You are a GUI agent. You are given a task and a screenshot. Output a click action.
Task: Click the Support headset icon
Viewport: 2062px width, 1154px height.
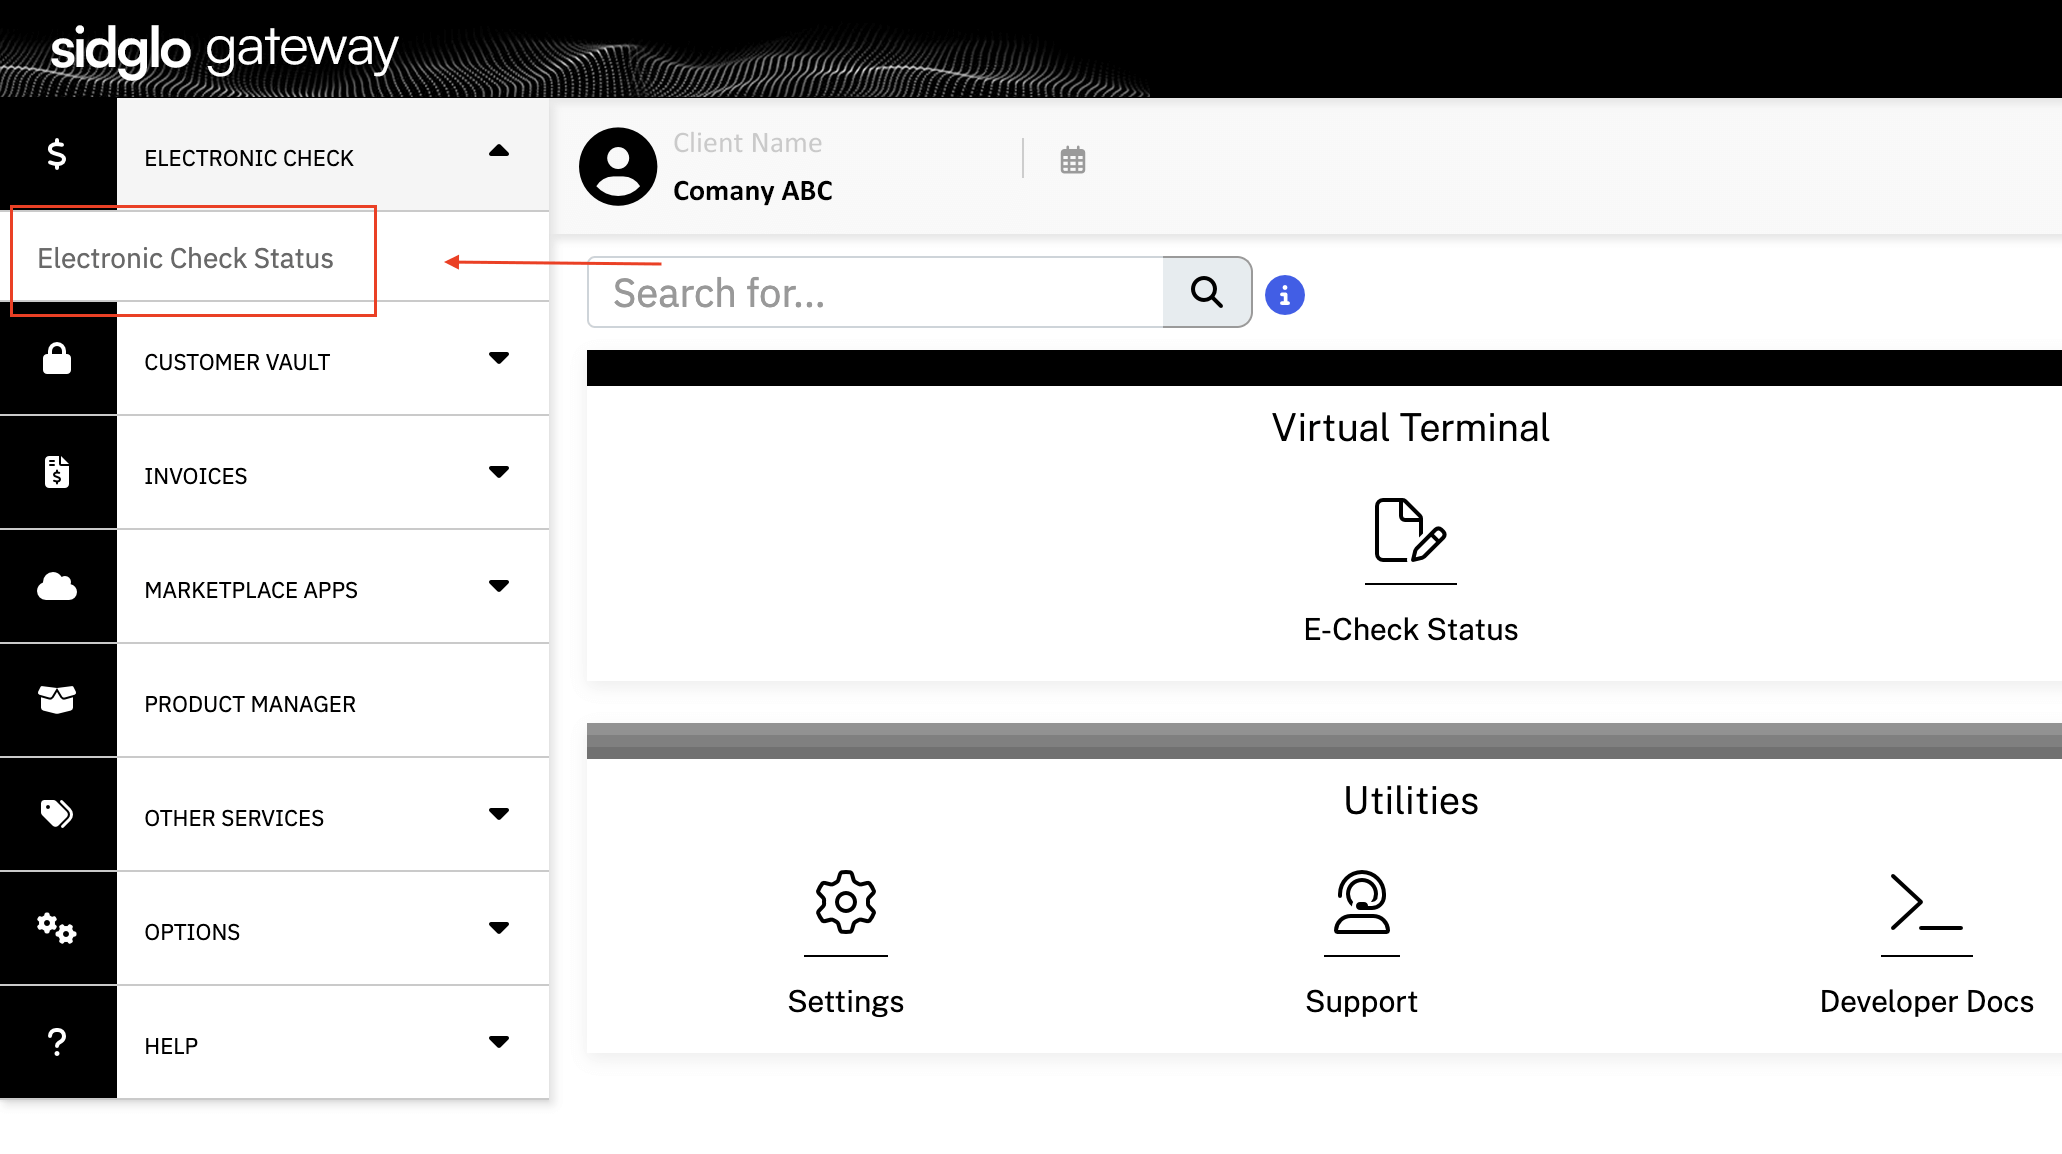click(x=1361, y=902)
